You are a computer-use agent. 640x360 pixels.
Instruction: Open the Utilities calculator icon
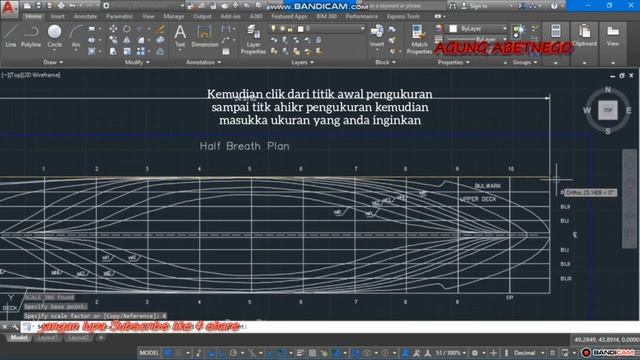coord(556,31)
